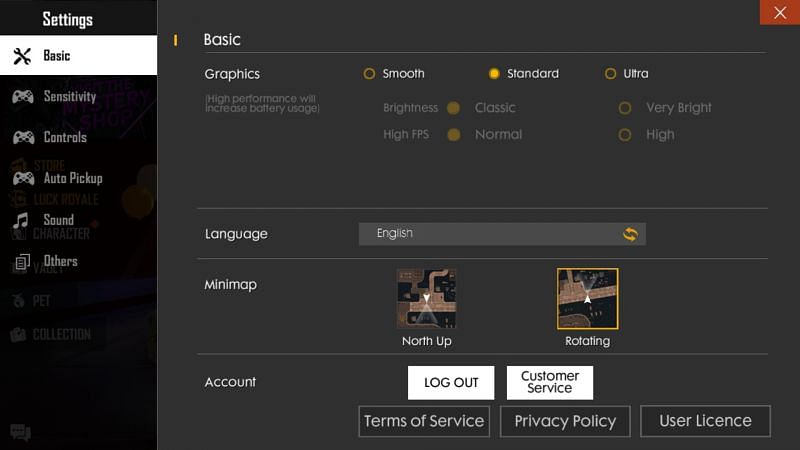Close the Settings window

click(x=779, y=12)
